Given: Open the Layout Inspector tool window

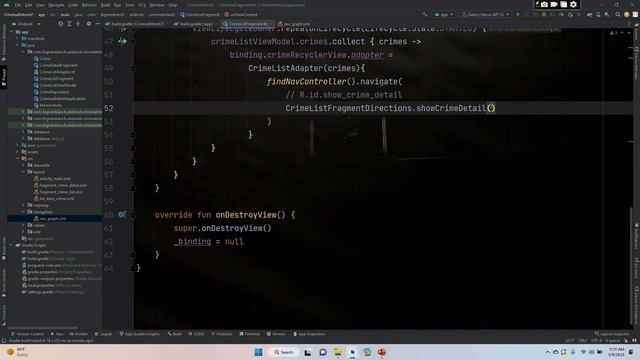Looking at the screenshot, I should click(612, 334).
